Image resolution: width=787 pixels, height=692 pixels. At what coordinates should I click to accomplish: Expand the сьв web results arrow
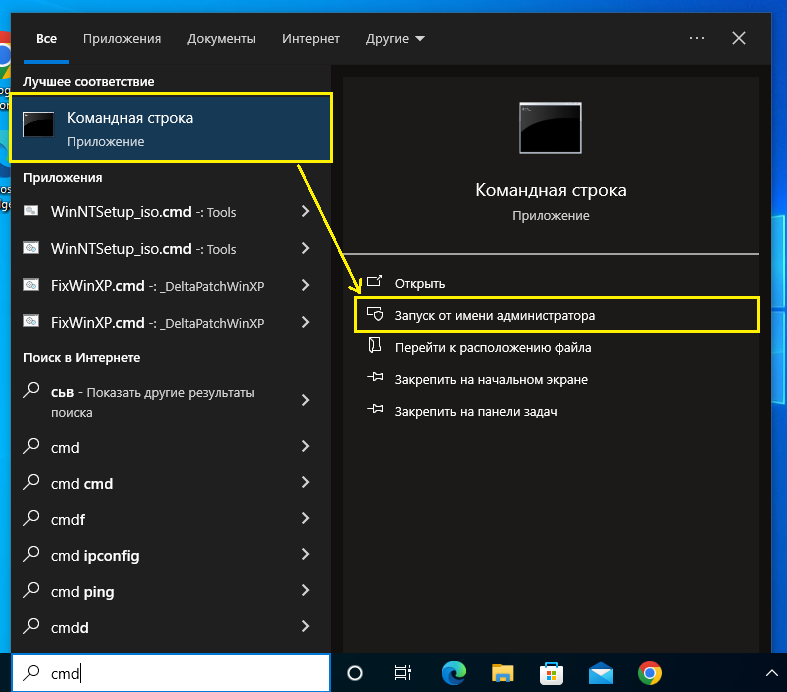pos(305,400)
